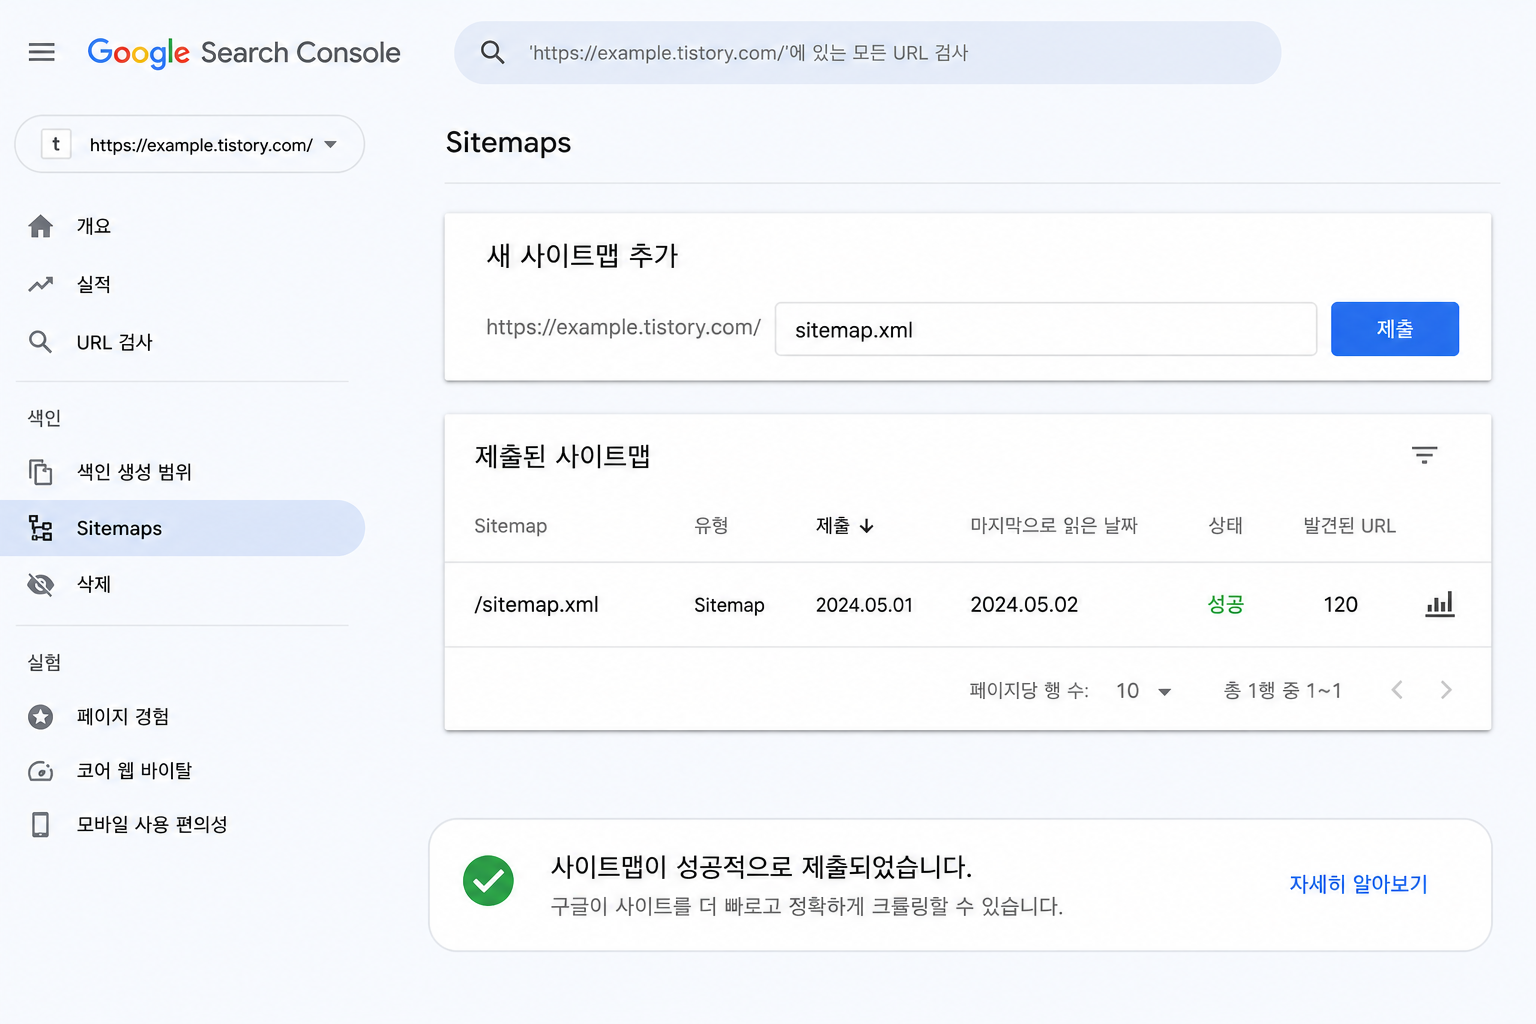Screen dimensions: 1536x1024
Task: Open the 삭제 removals page
Action: pyautogui.click(x=94, y=584)
